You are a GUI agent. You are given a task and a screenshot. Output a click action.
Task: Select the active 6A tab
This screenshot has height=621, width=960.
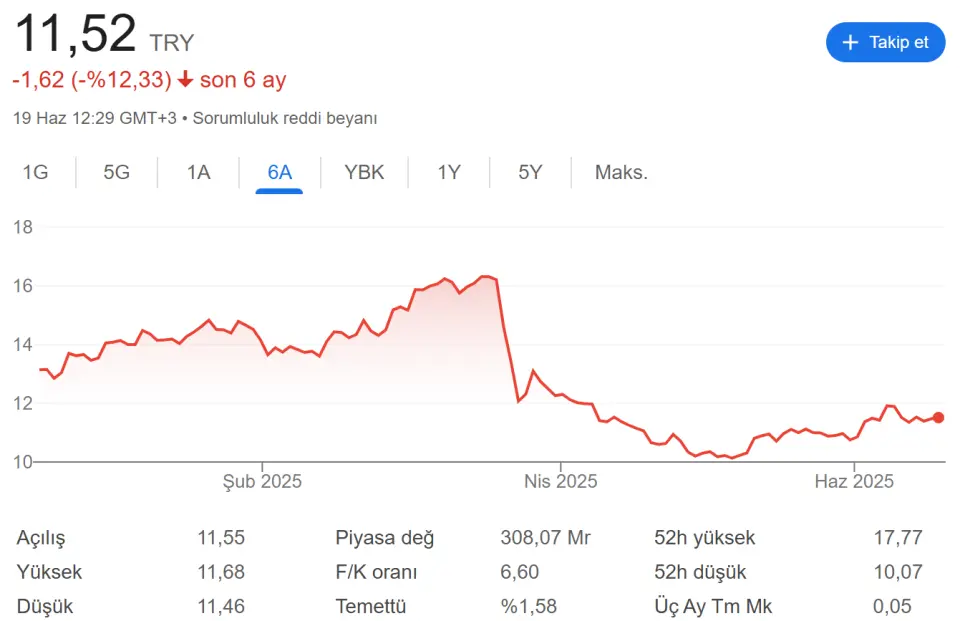tap(279, 172)
